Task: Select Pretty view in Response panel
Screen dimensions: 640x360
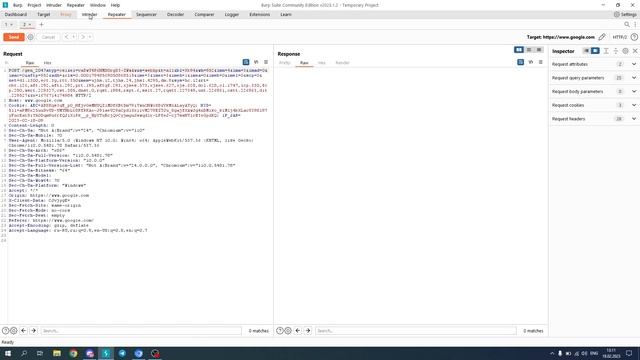Action: [x=284, y=63]
